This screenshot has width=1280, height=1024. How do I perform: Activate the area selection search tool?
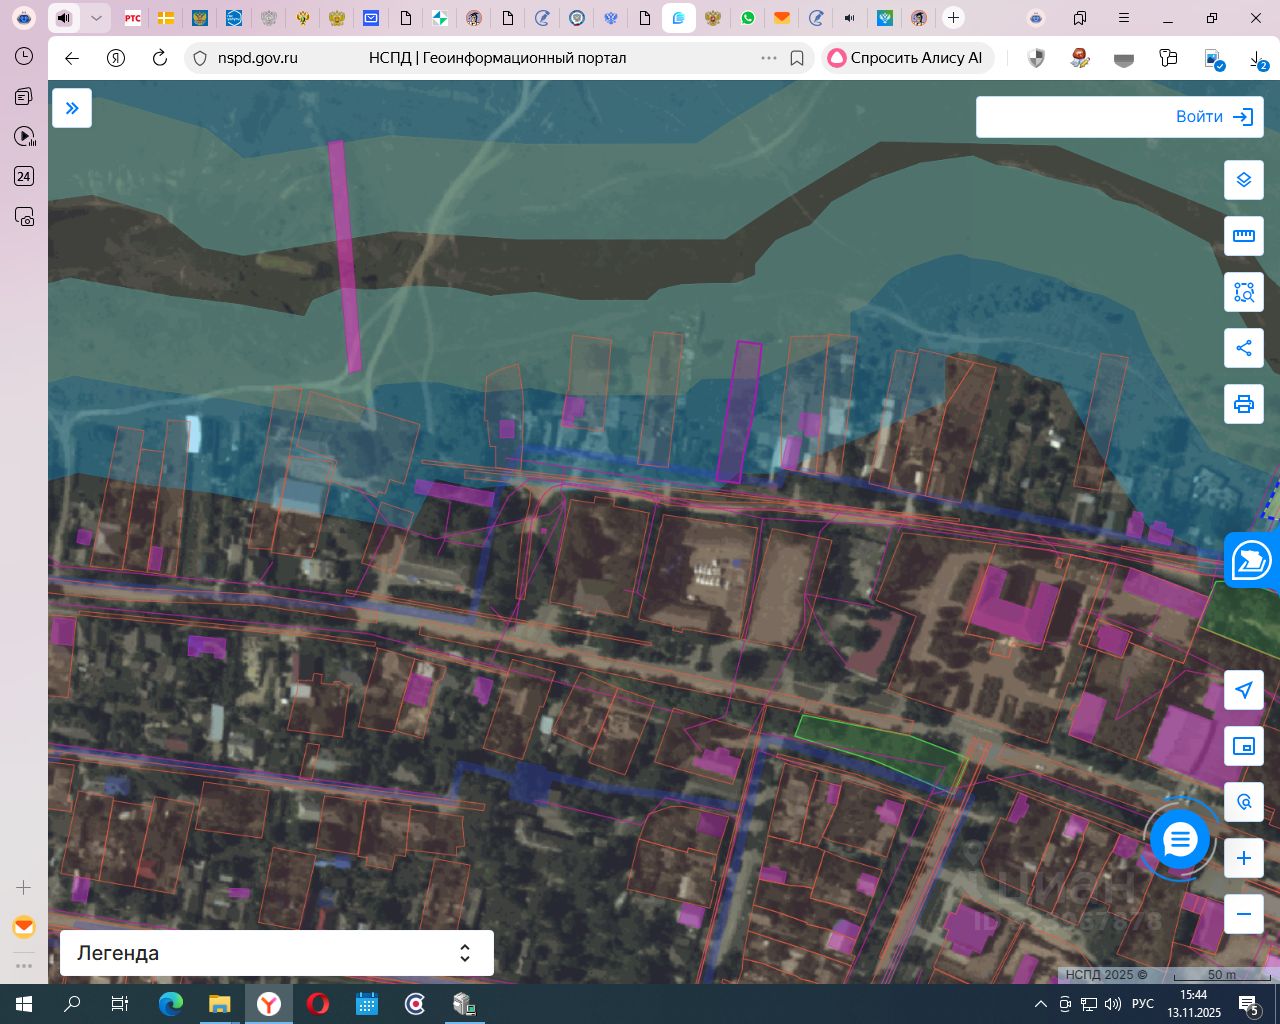pyautogui.click(x=1244, y=292)
